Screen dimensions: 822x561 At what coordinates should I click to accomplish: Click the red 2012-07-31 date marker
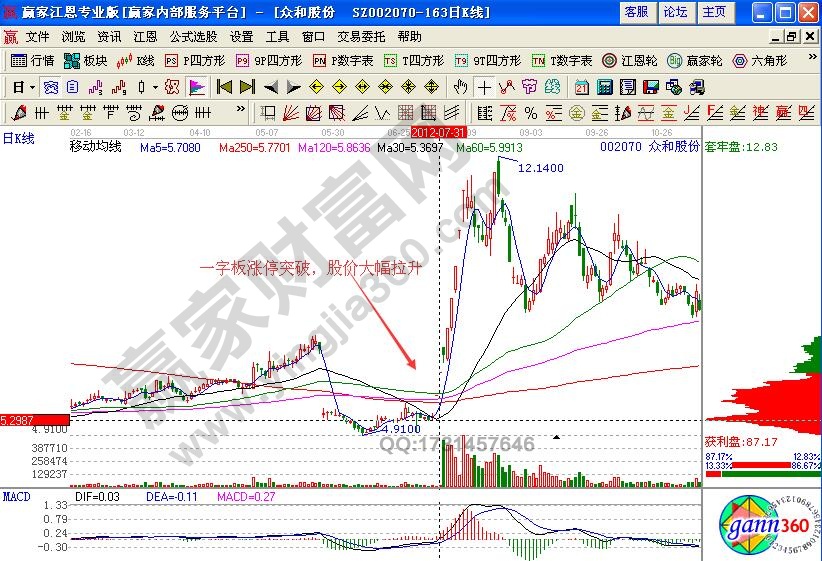point(438,131)
